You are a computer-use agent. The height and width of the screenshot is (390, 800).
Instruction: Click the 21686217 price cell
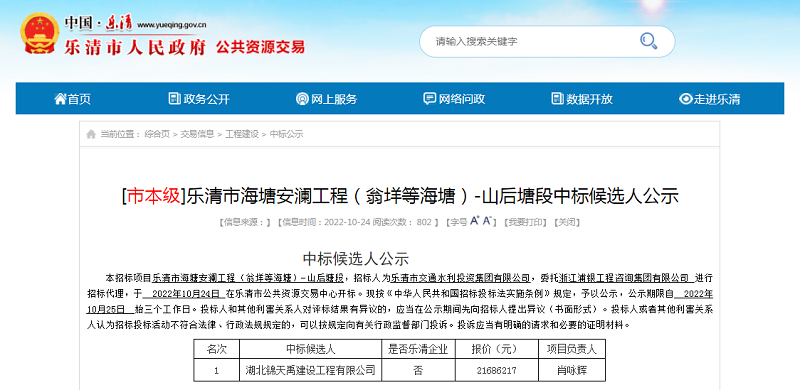point(496,370)
